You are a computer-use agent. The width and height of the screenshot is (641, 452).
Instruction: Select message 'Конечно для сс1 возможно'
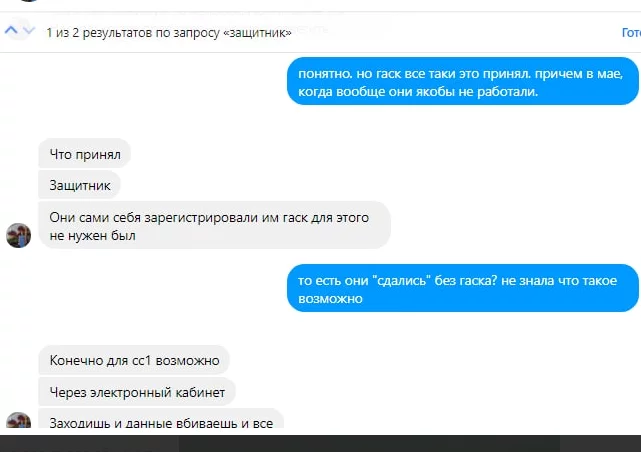pyautogui.click(x=134, y=360)
